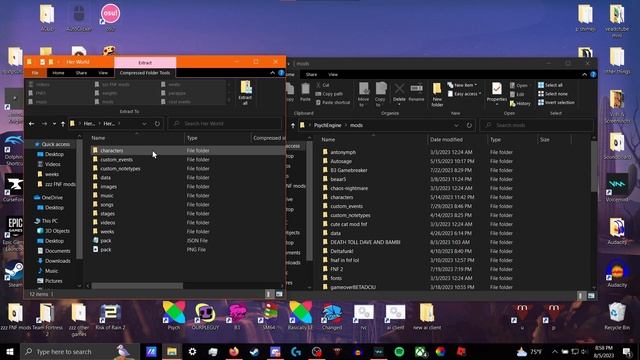Click Select all in mods ribbon
This screenshot has height=360, width=640.
pos(550,85)
